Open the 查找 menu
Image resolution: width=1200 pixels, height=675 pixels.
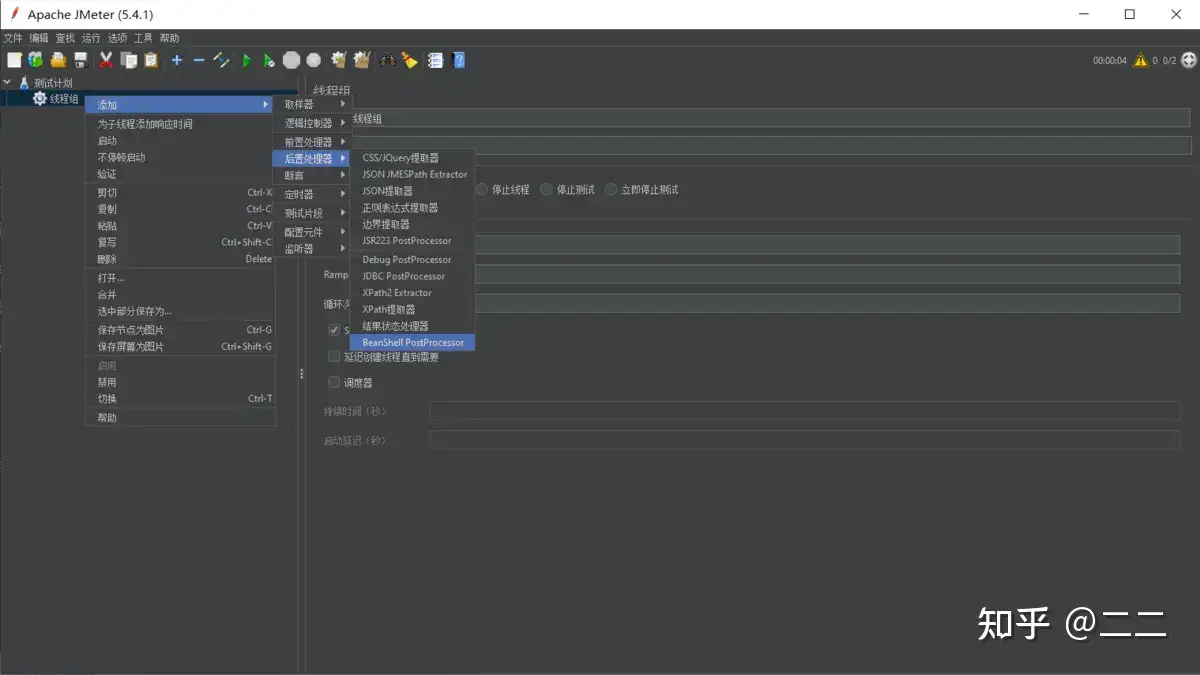65,38
